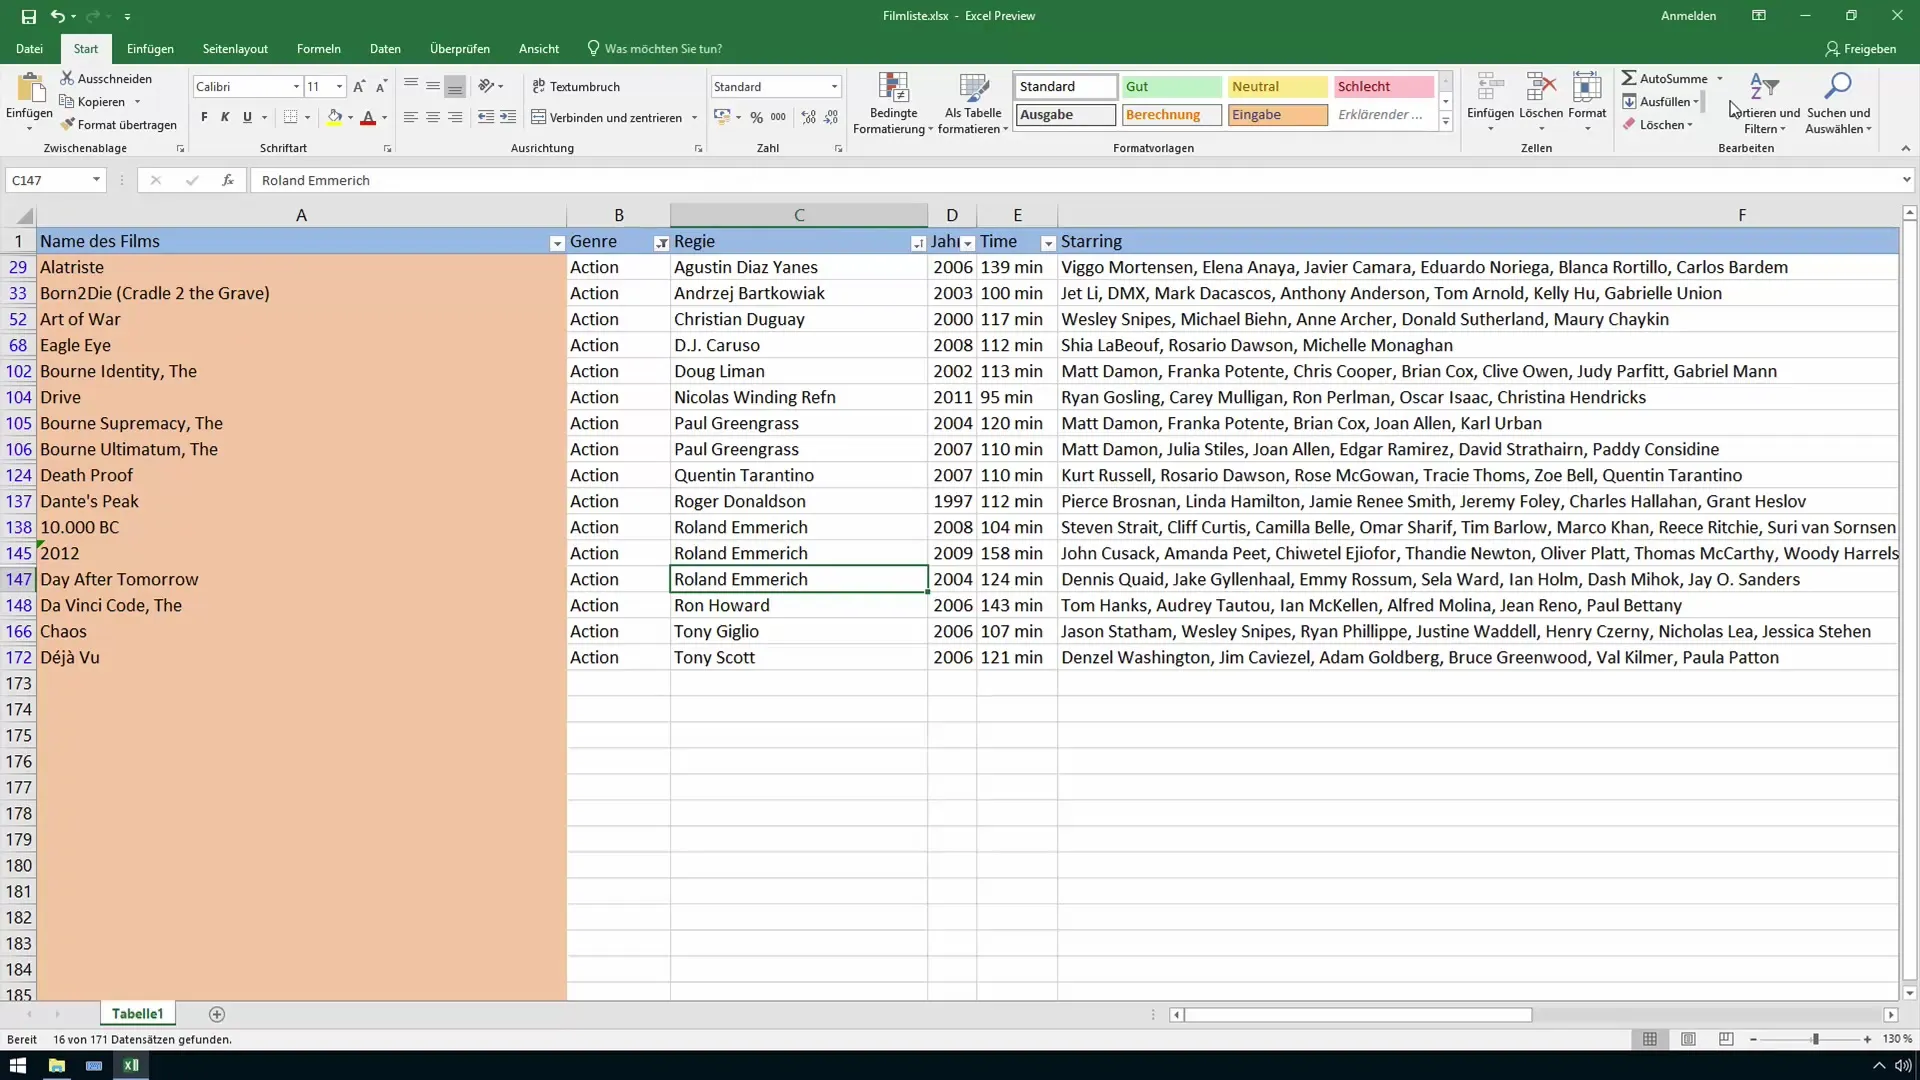Open the Ausfüllen fill menu

coord(1660,101)
